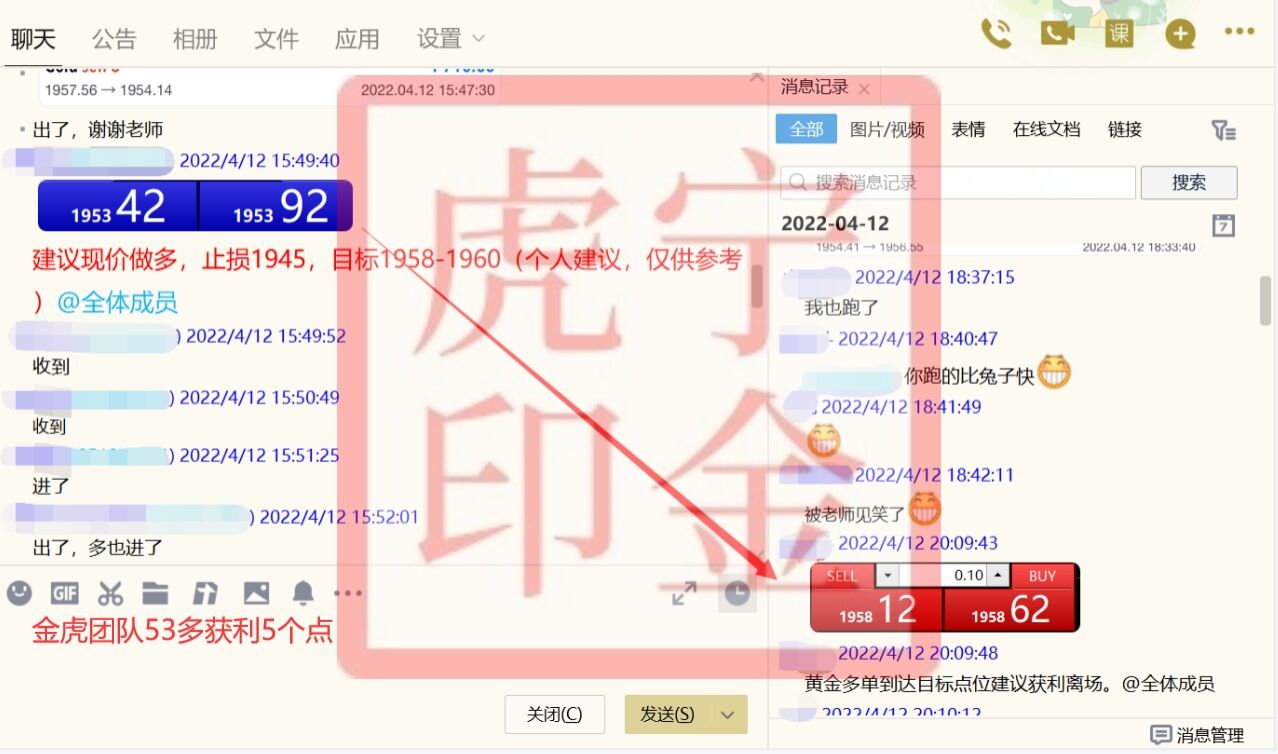Image resolution: width=1278 pixels, height=754 pixels.
Task: Send a file with the folder icon
Action: tap(155, 593)
